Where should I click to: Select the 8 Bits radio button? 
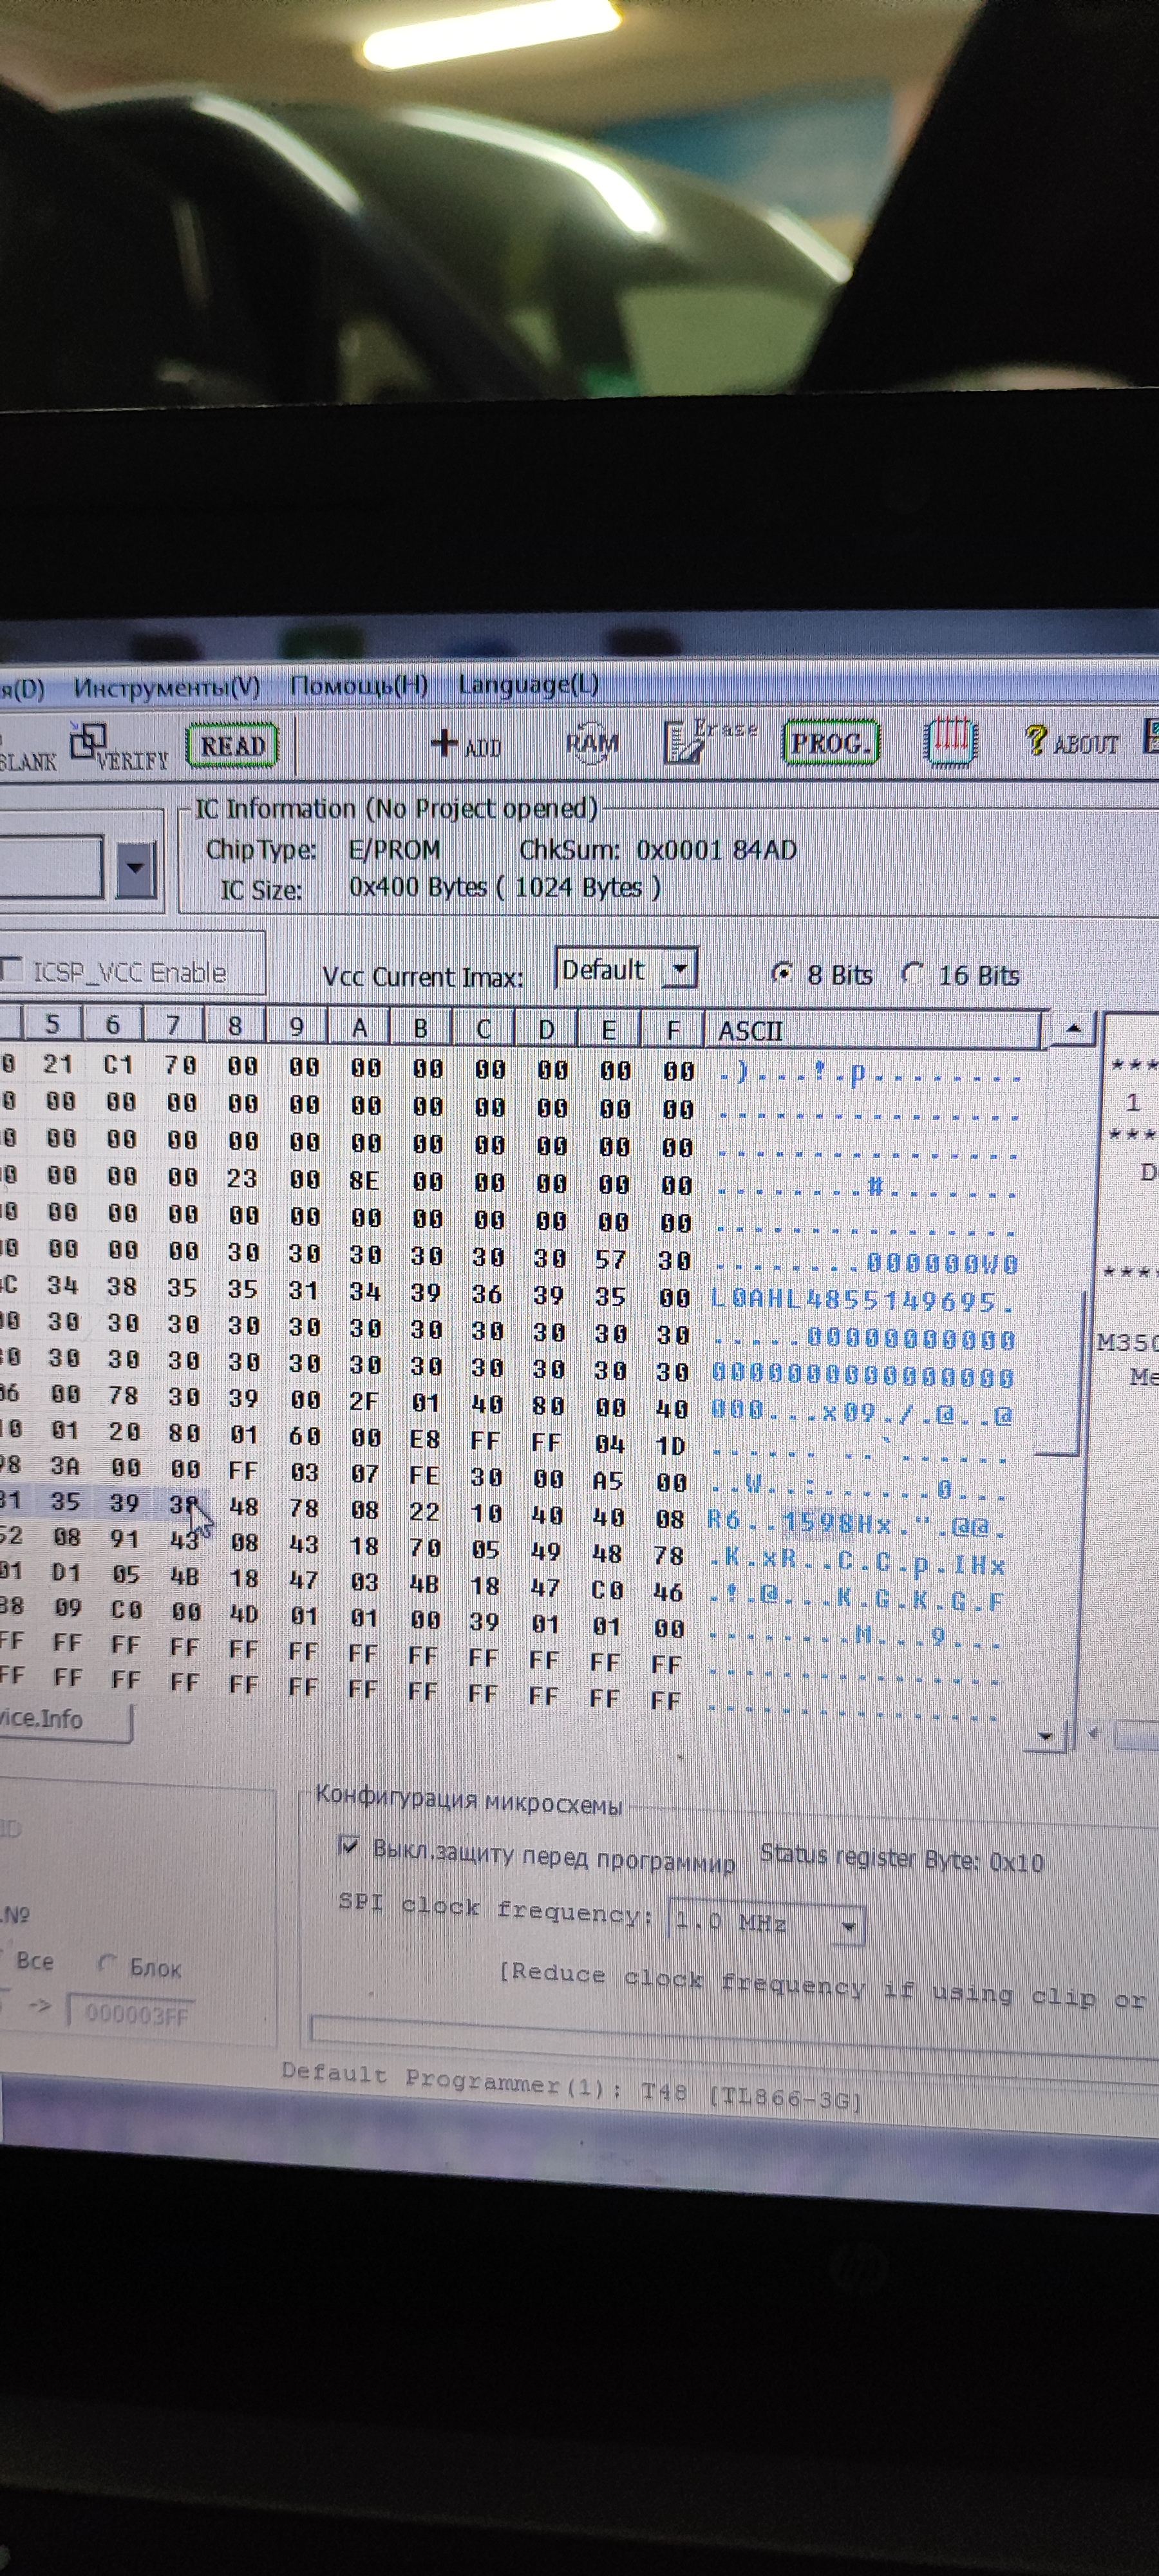pyautogui.click(x=783, y=973)
